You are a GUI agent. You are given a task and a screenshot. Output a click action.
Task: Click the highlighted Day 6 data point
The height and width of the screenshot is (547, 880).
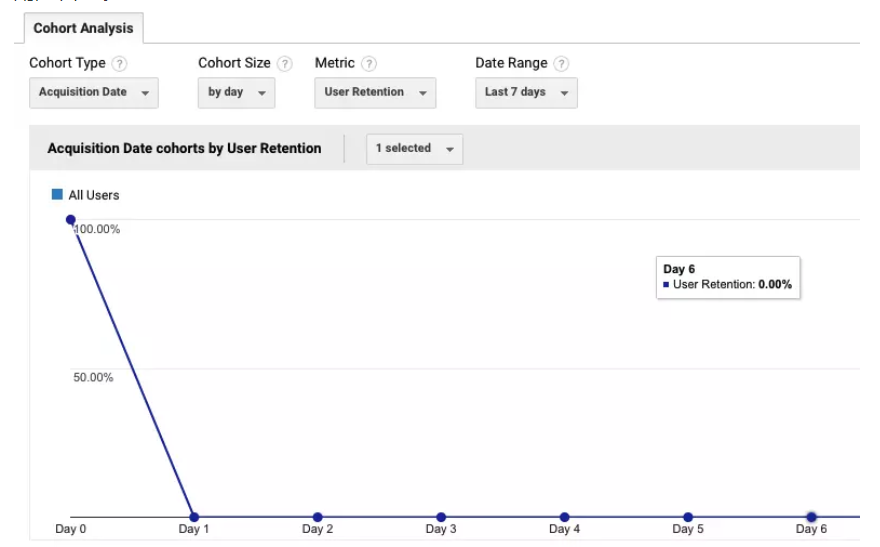tap(812, 517)
